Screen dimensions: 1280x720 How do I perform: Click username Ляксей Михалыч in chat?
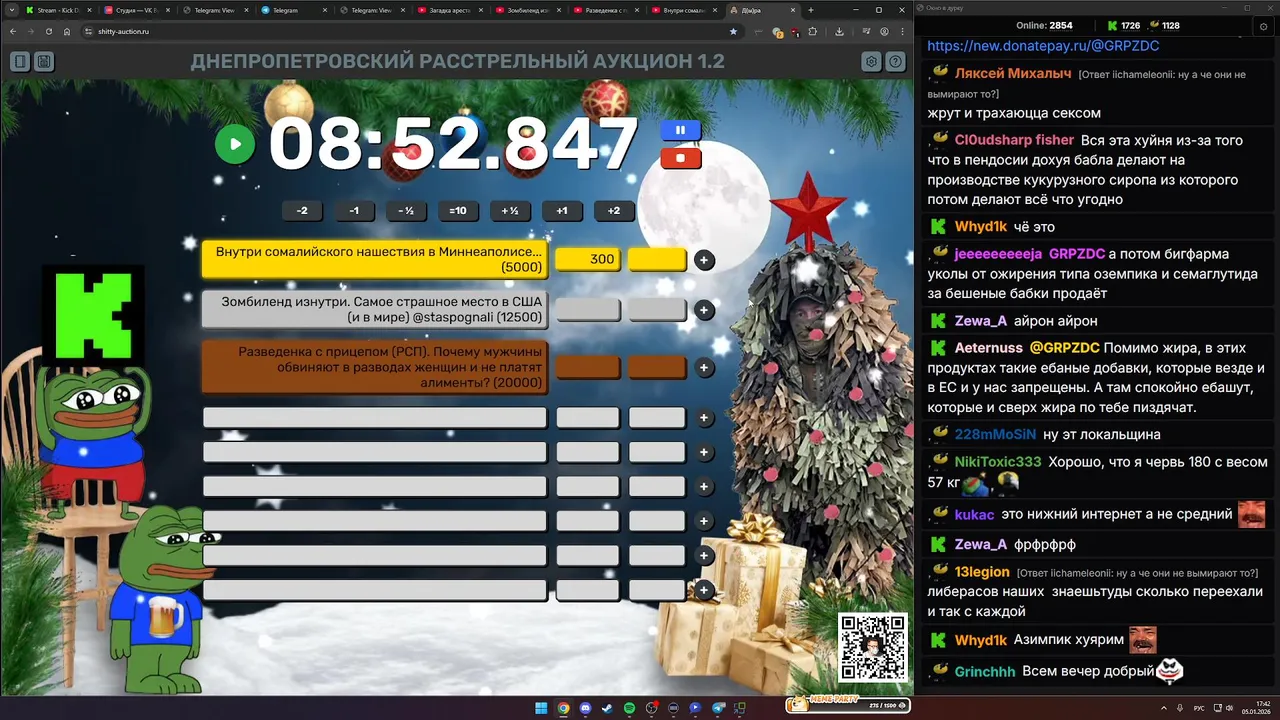1013,74
